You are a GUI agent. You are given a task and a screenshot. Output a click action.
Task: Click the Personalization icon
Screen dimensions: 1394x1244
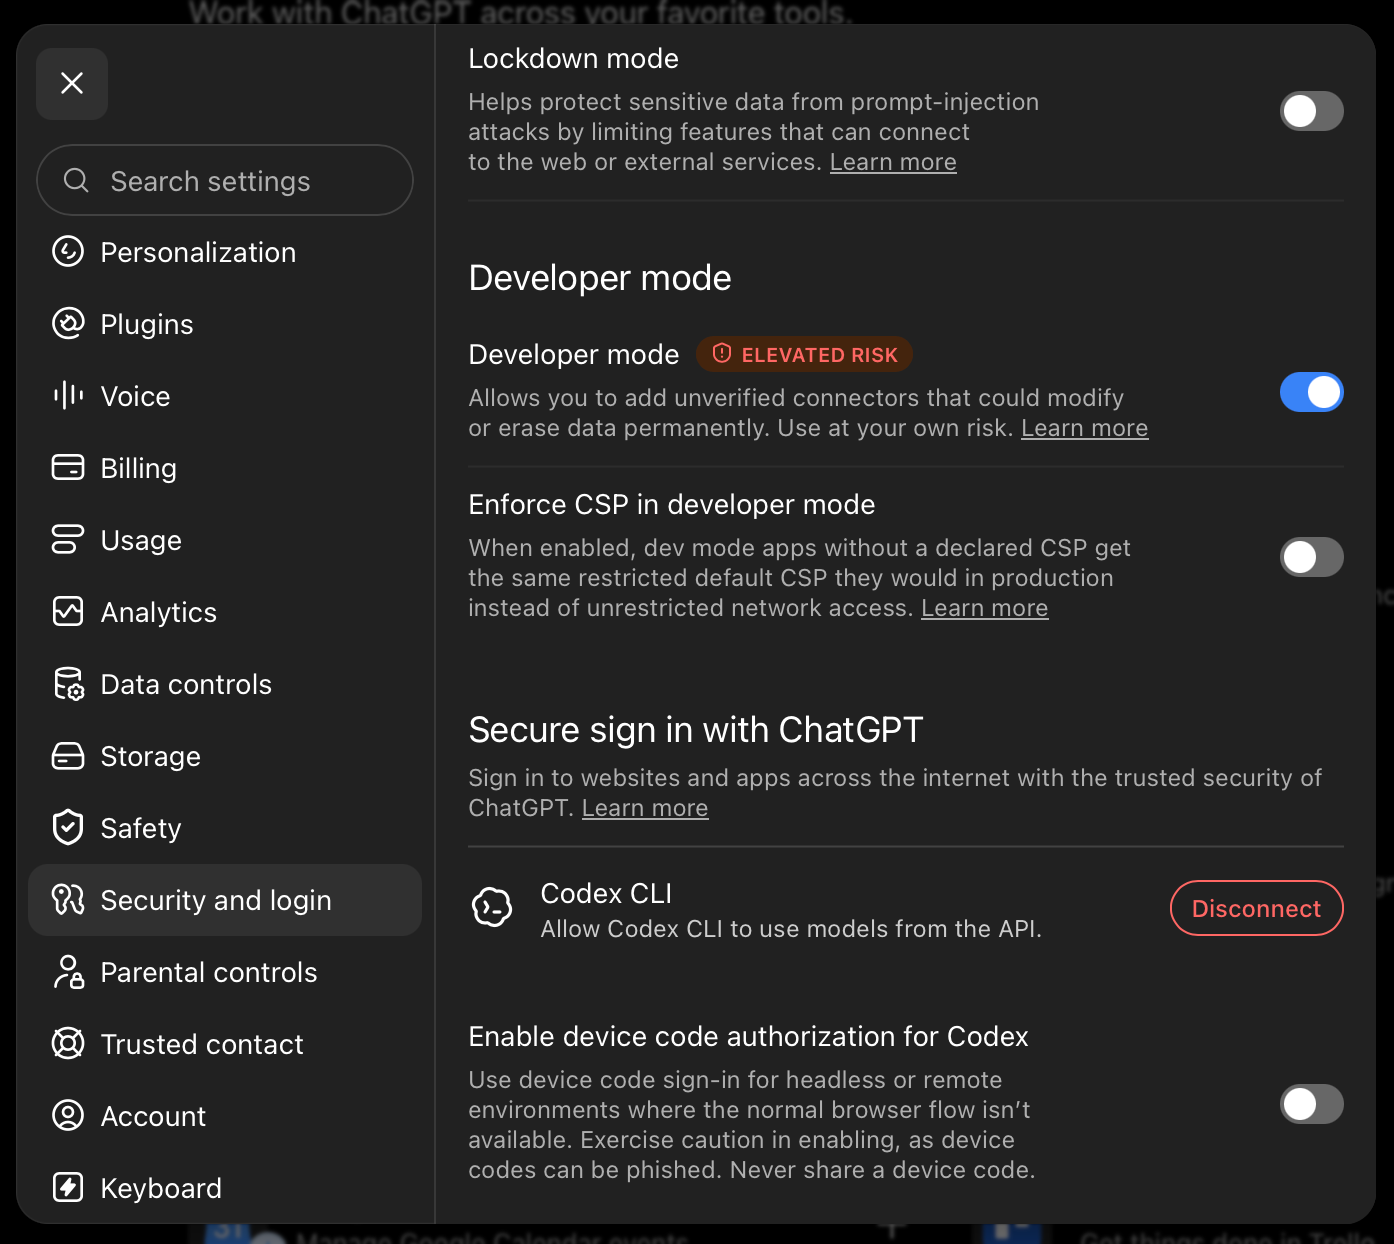(68, 252)
